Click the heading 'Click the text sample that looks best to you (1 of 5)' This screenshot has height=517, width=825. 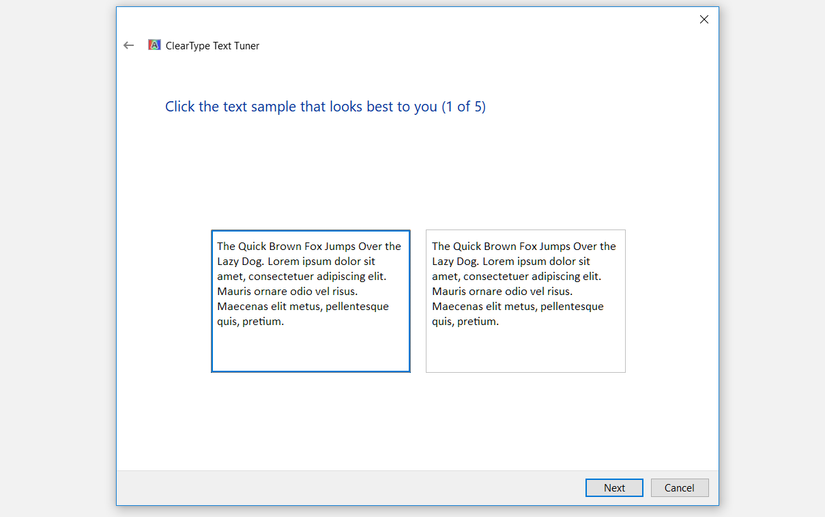[325, 107]
